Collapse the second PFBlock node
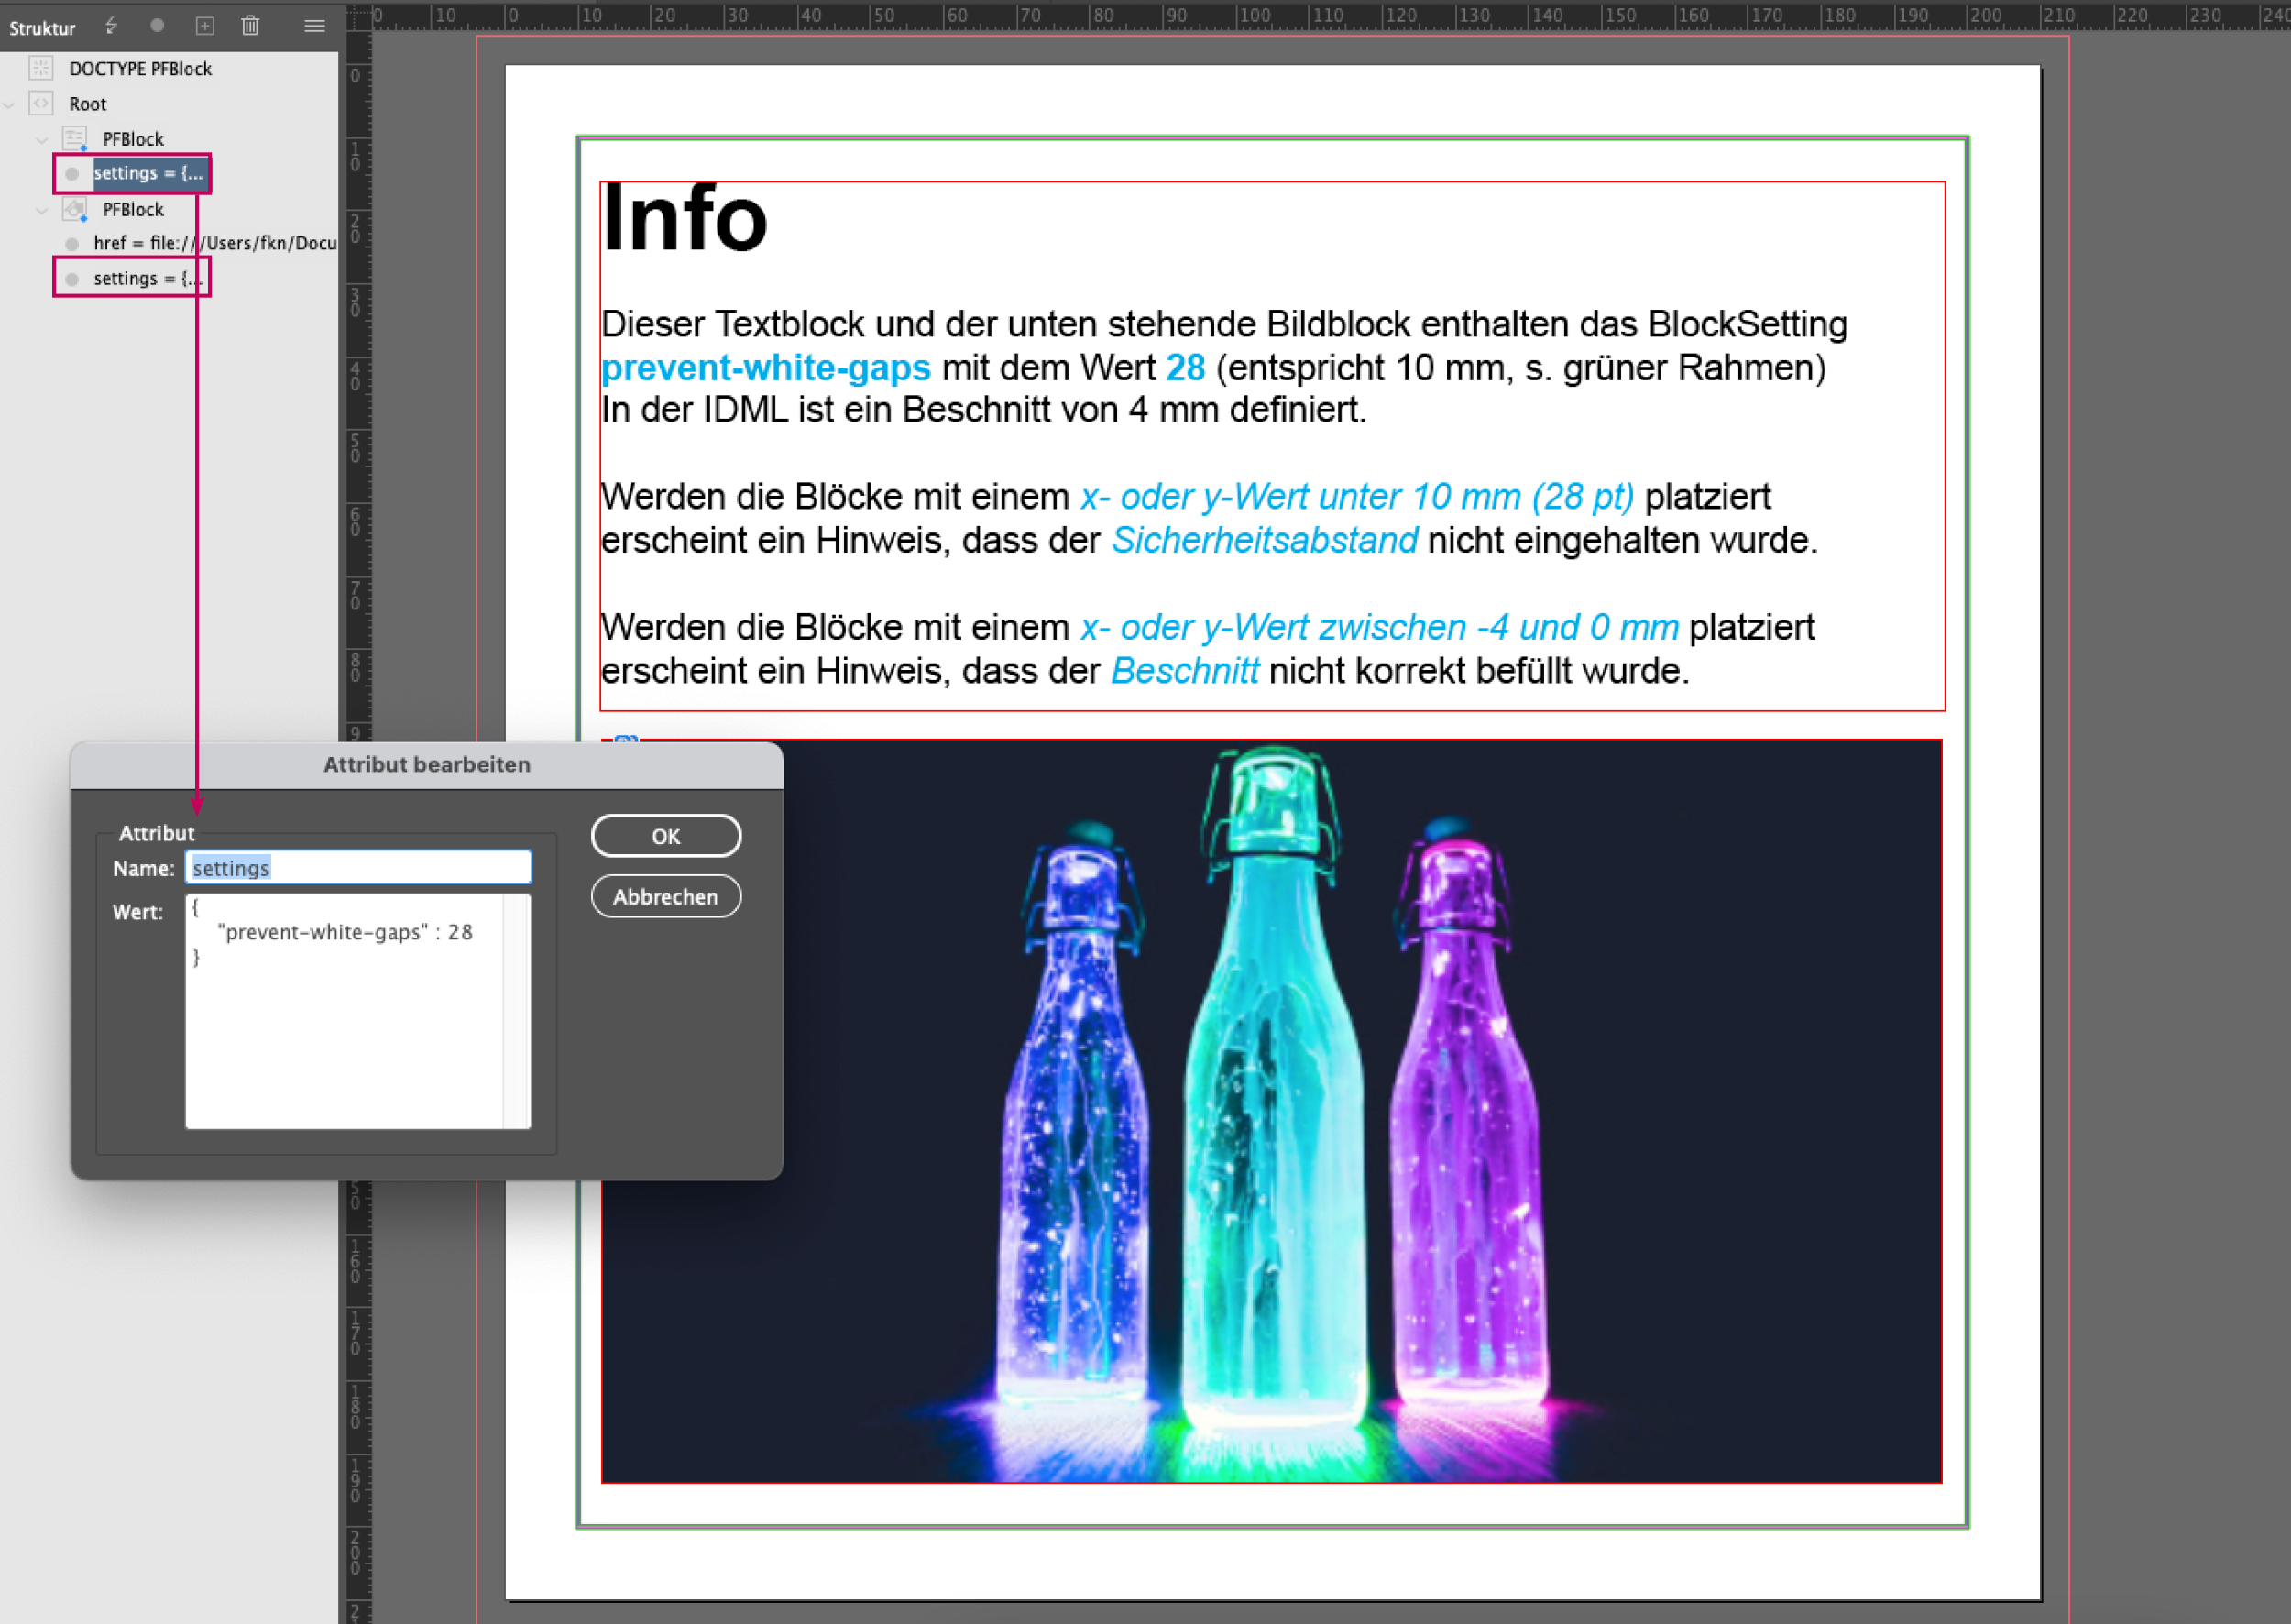Image resolution: width=2291 pixels, height=1624 pixels. (x=42, y=210)
